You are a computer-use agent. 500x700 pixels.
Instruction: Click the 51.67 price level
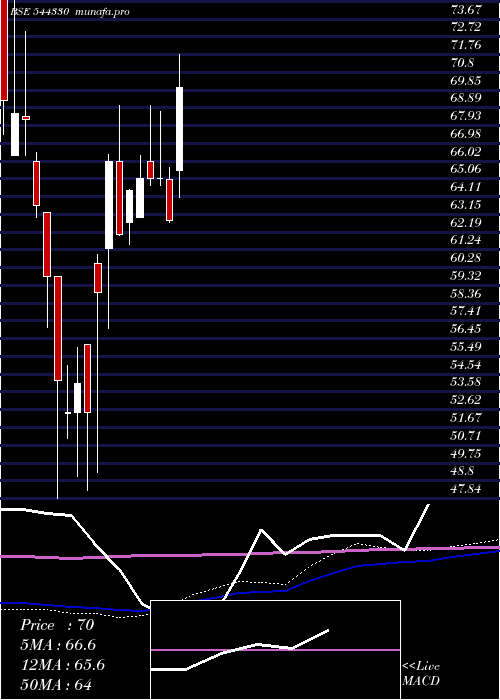coord(466,418)
